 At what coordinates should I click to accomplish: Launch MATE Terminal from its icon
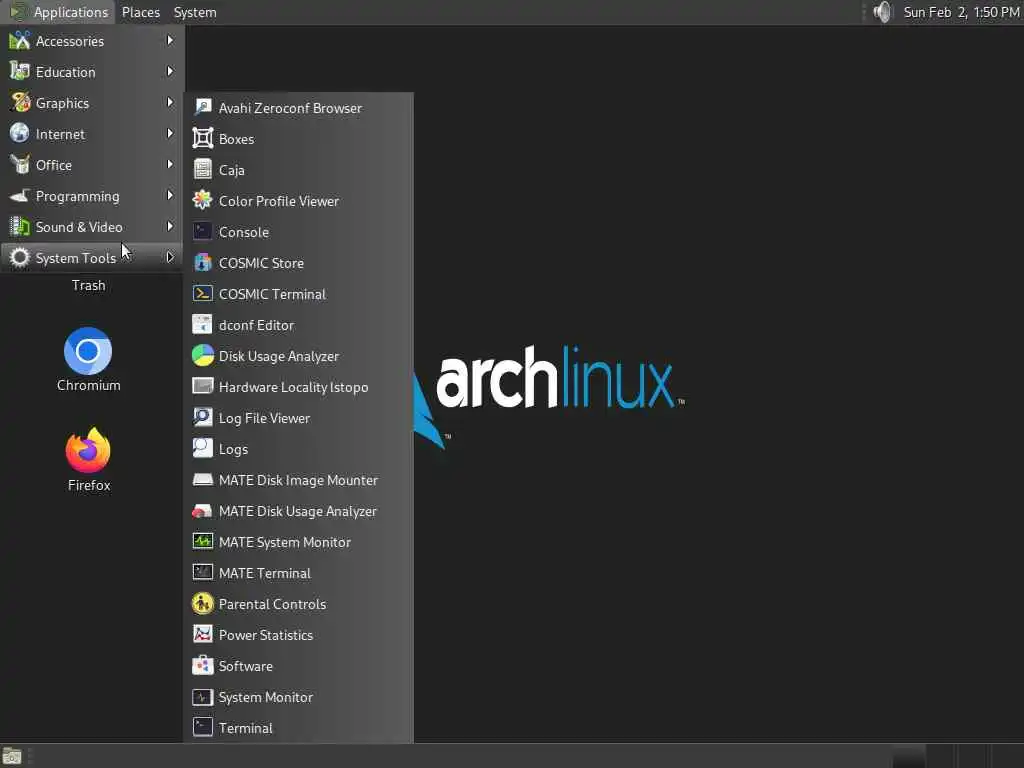point(202,573)
